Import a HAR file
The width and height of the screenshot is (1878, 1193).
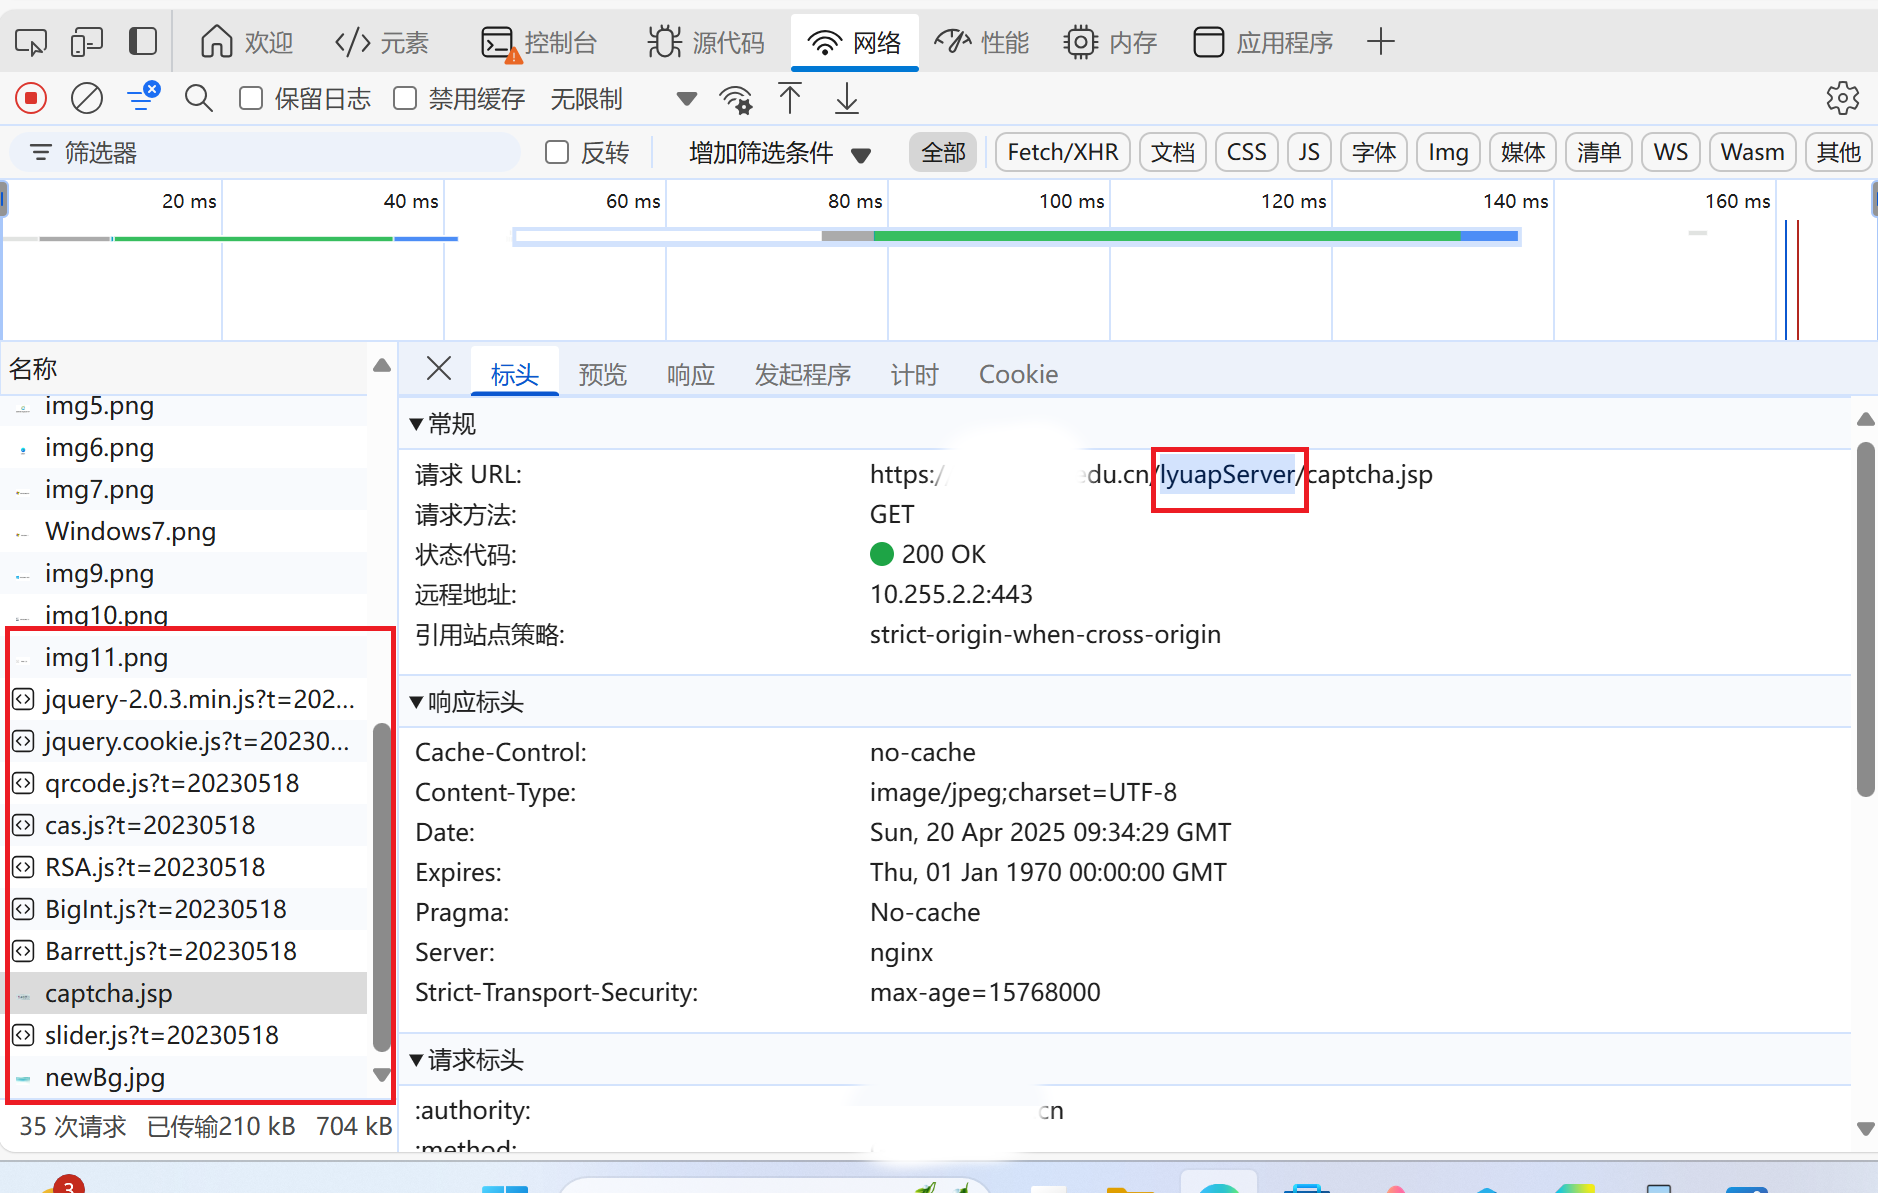pyautogui.click(x=790, y=99)
